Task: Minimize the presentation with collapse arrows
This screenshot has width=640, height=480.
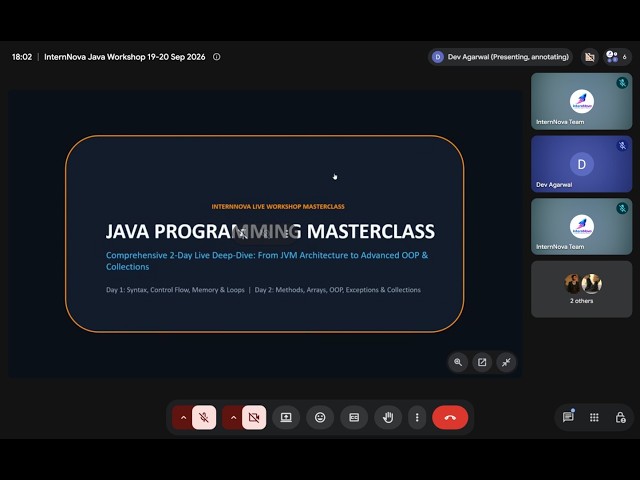Action: (506, 362)
